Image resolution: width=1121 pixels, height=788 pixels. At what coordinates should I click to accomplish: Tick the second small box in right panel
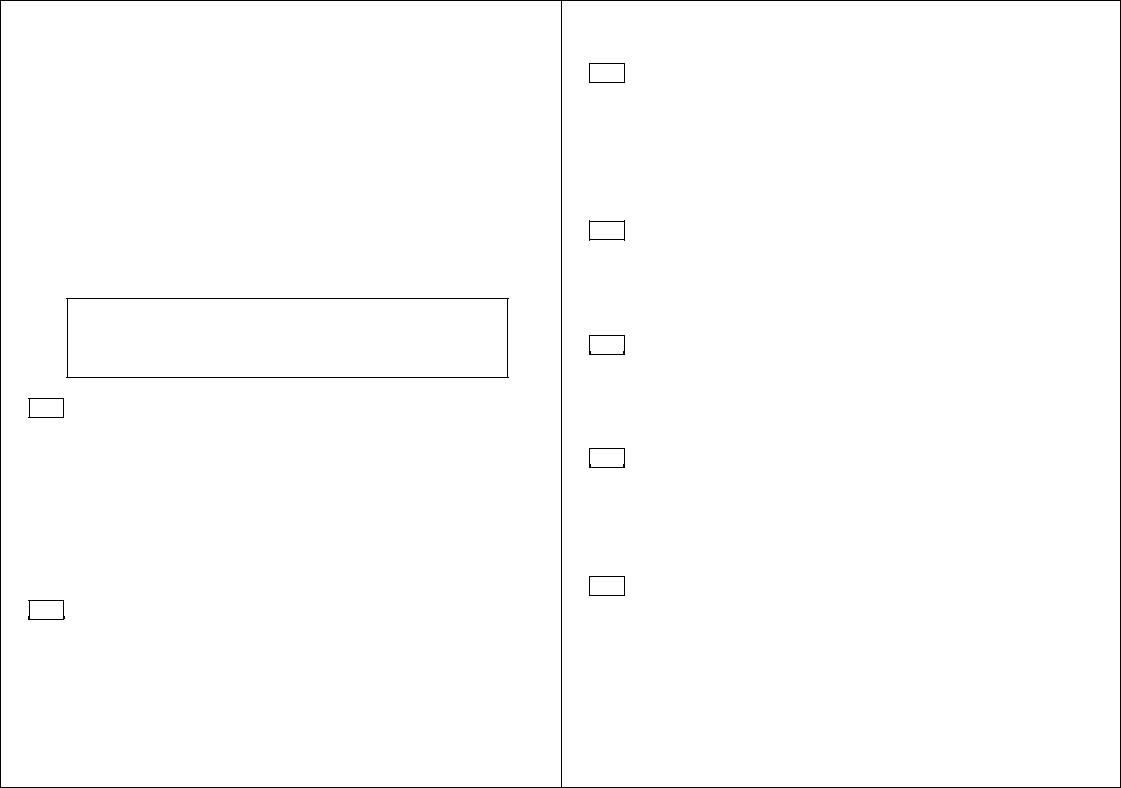(x=607, y=230)
